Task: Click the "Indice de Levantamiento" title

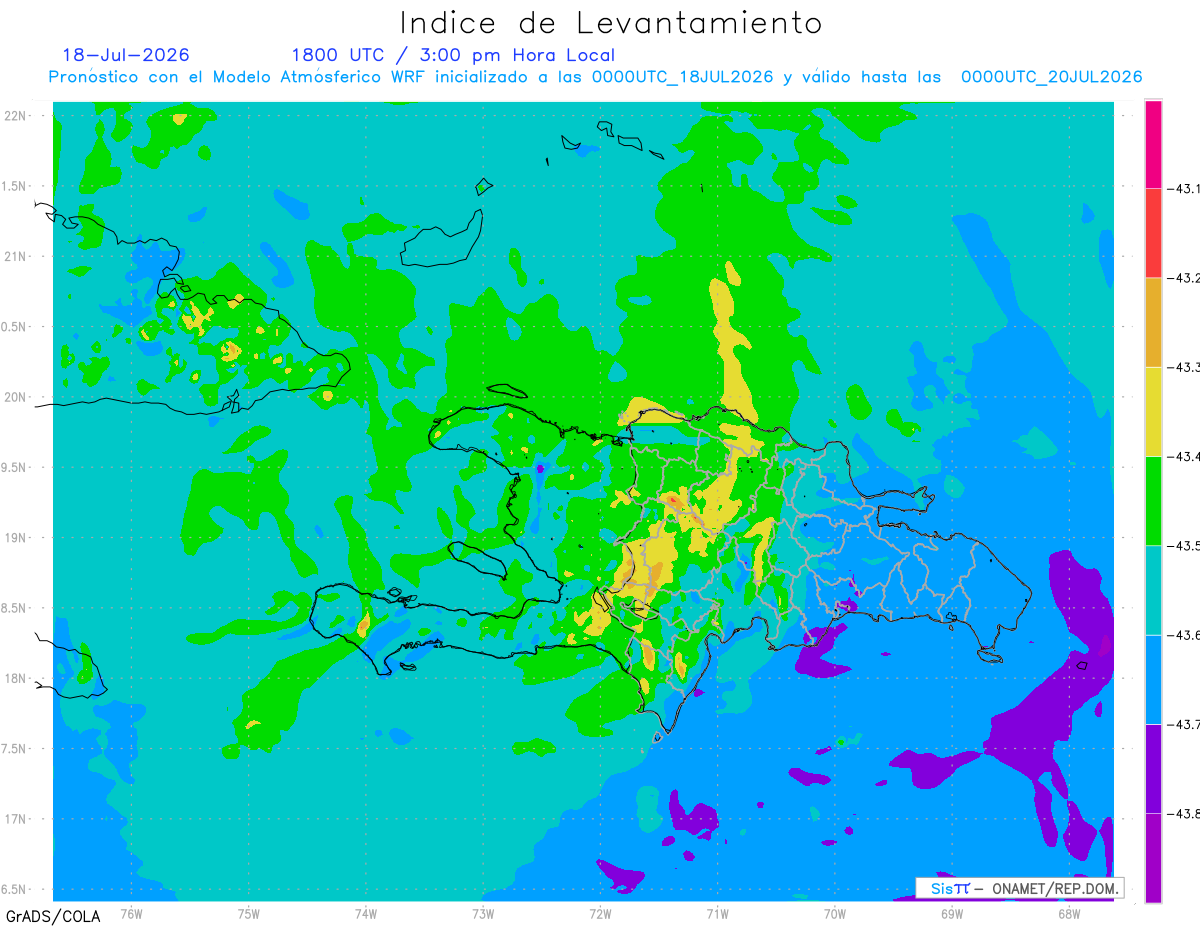Action: click(x=611, y=22)
